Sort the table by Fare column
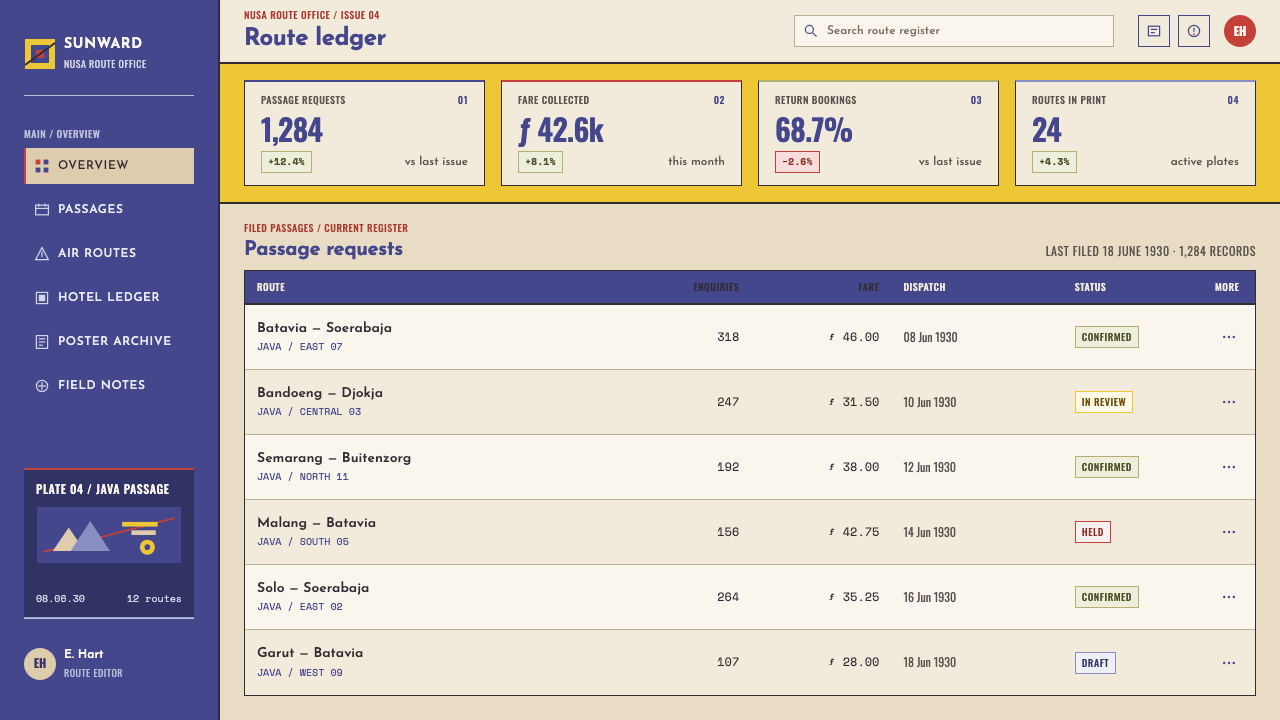The image size is (1280, 720). point(869,288)
